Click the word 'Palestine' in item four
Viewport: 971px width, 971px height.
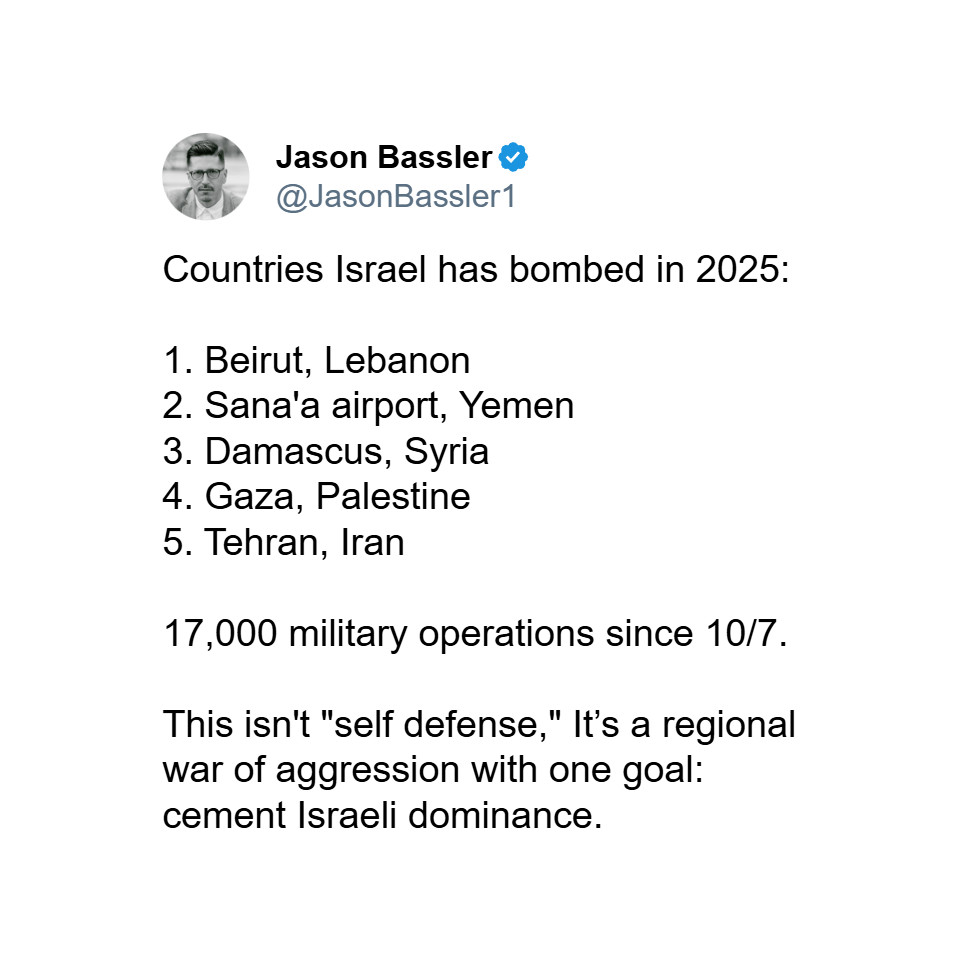[393, 497]
